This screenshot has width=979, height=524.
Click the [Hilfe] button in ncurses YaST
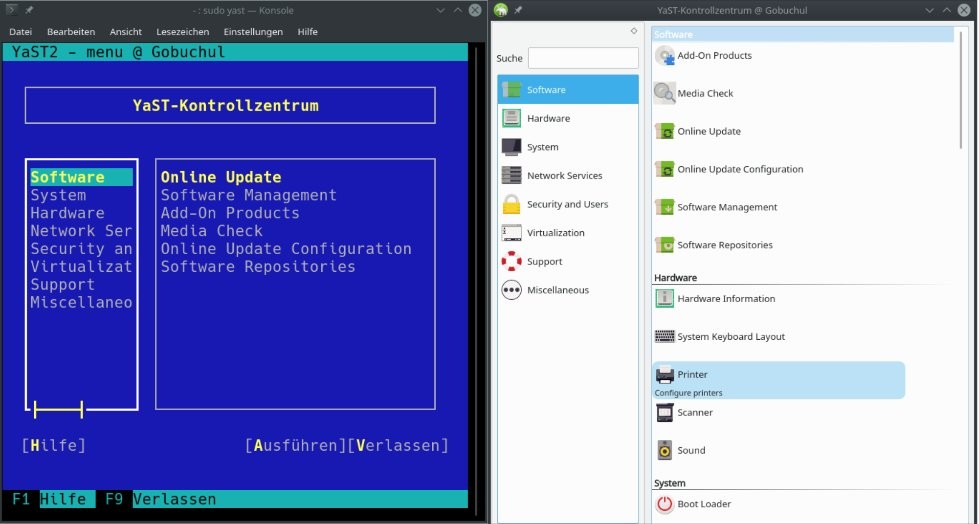pyautogui.click(x=54, y=445)
